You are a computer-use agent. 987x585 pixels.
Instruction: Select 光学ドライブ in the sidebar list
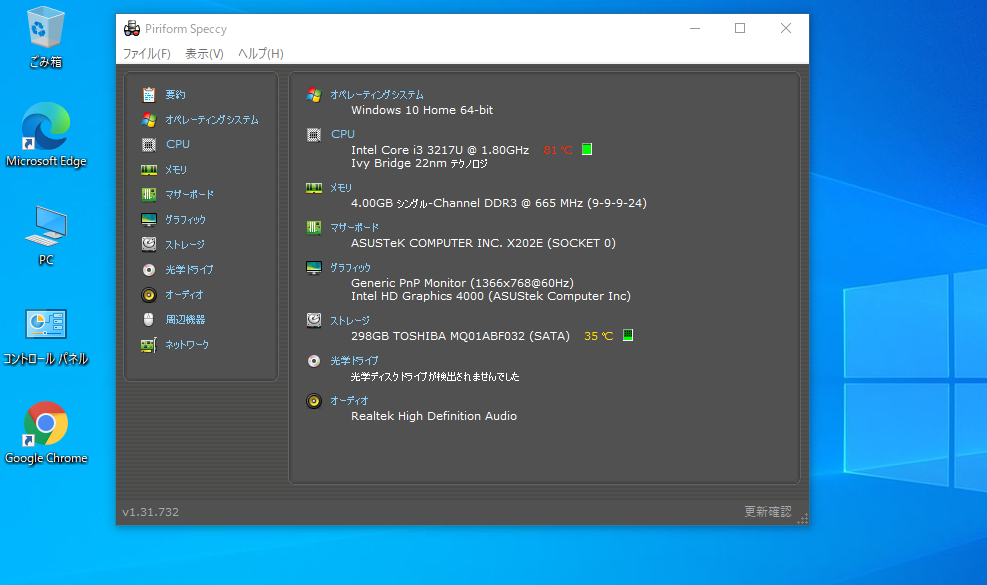click(189, 270)
